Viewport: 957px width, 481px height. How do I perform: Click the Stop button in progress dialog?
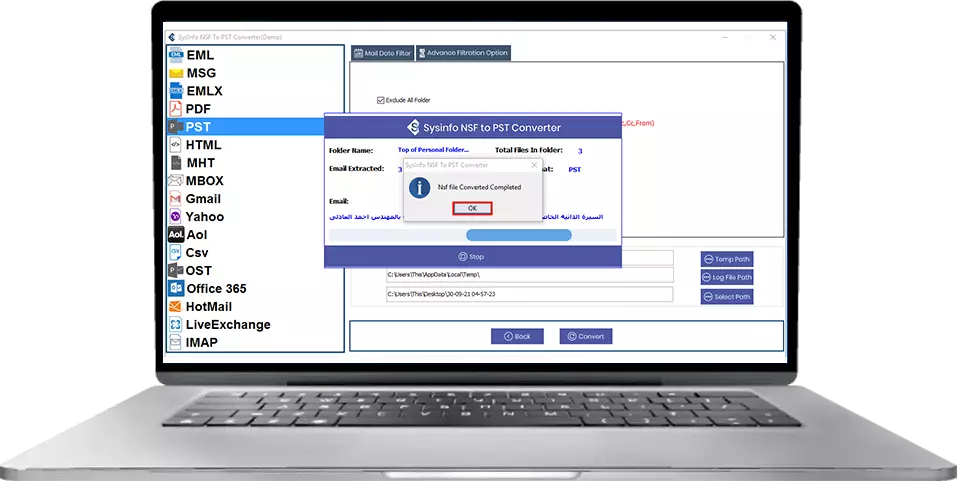point(471,257)
